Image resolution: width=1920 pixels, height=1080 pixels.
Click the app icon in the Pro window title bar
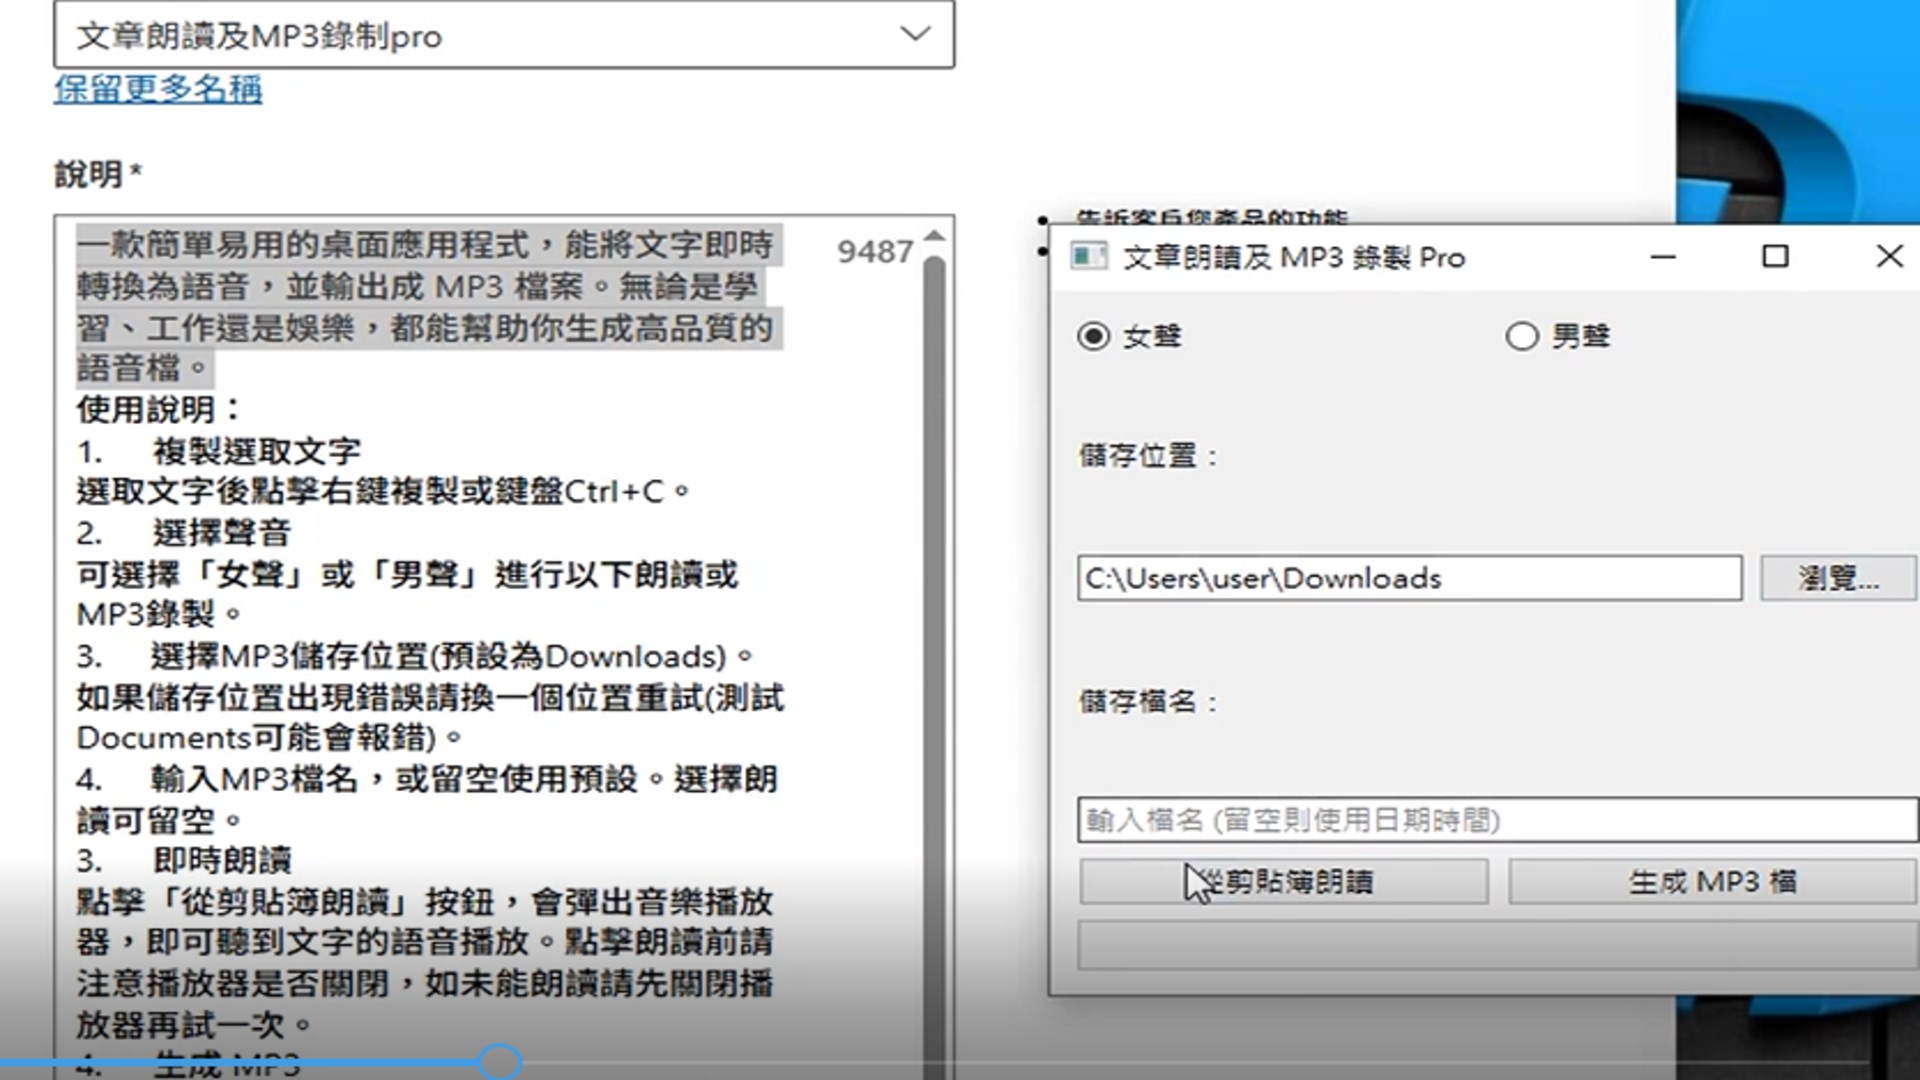(1088, 257)
